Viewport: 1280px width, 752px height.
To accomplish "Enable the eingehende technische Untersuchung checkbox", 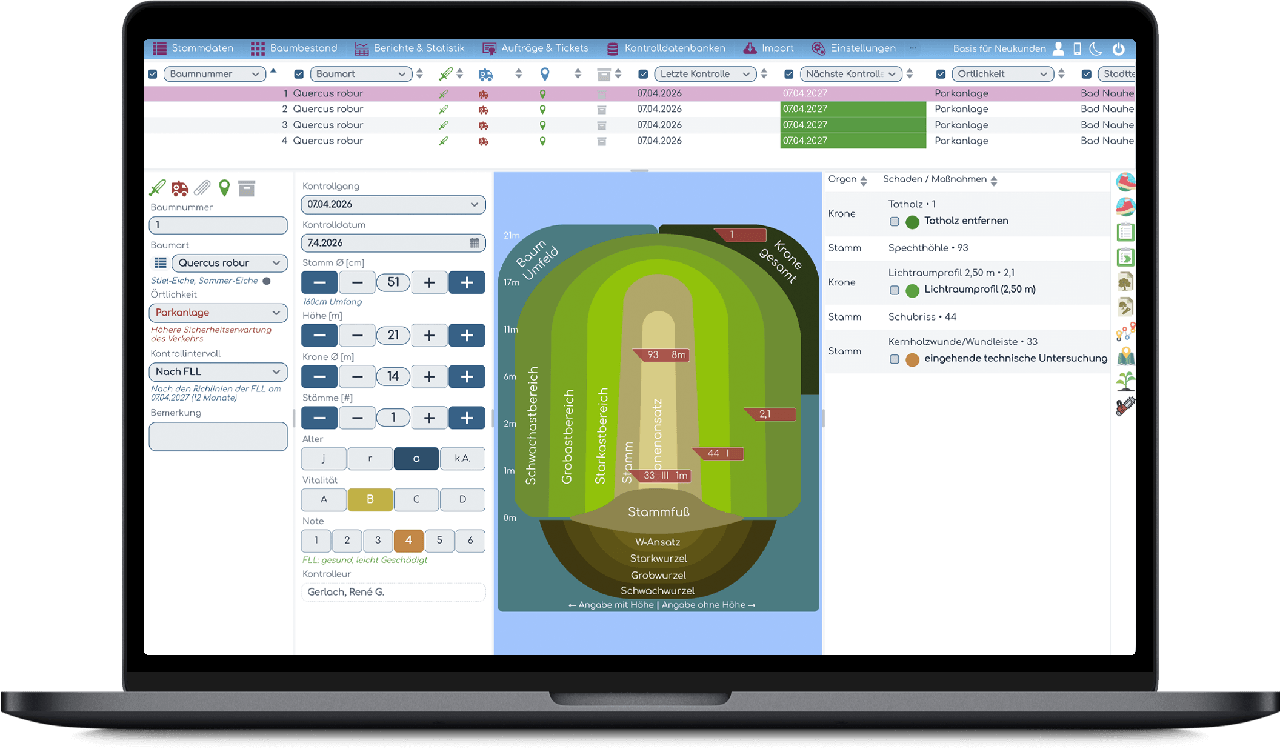I will 895,359.
